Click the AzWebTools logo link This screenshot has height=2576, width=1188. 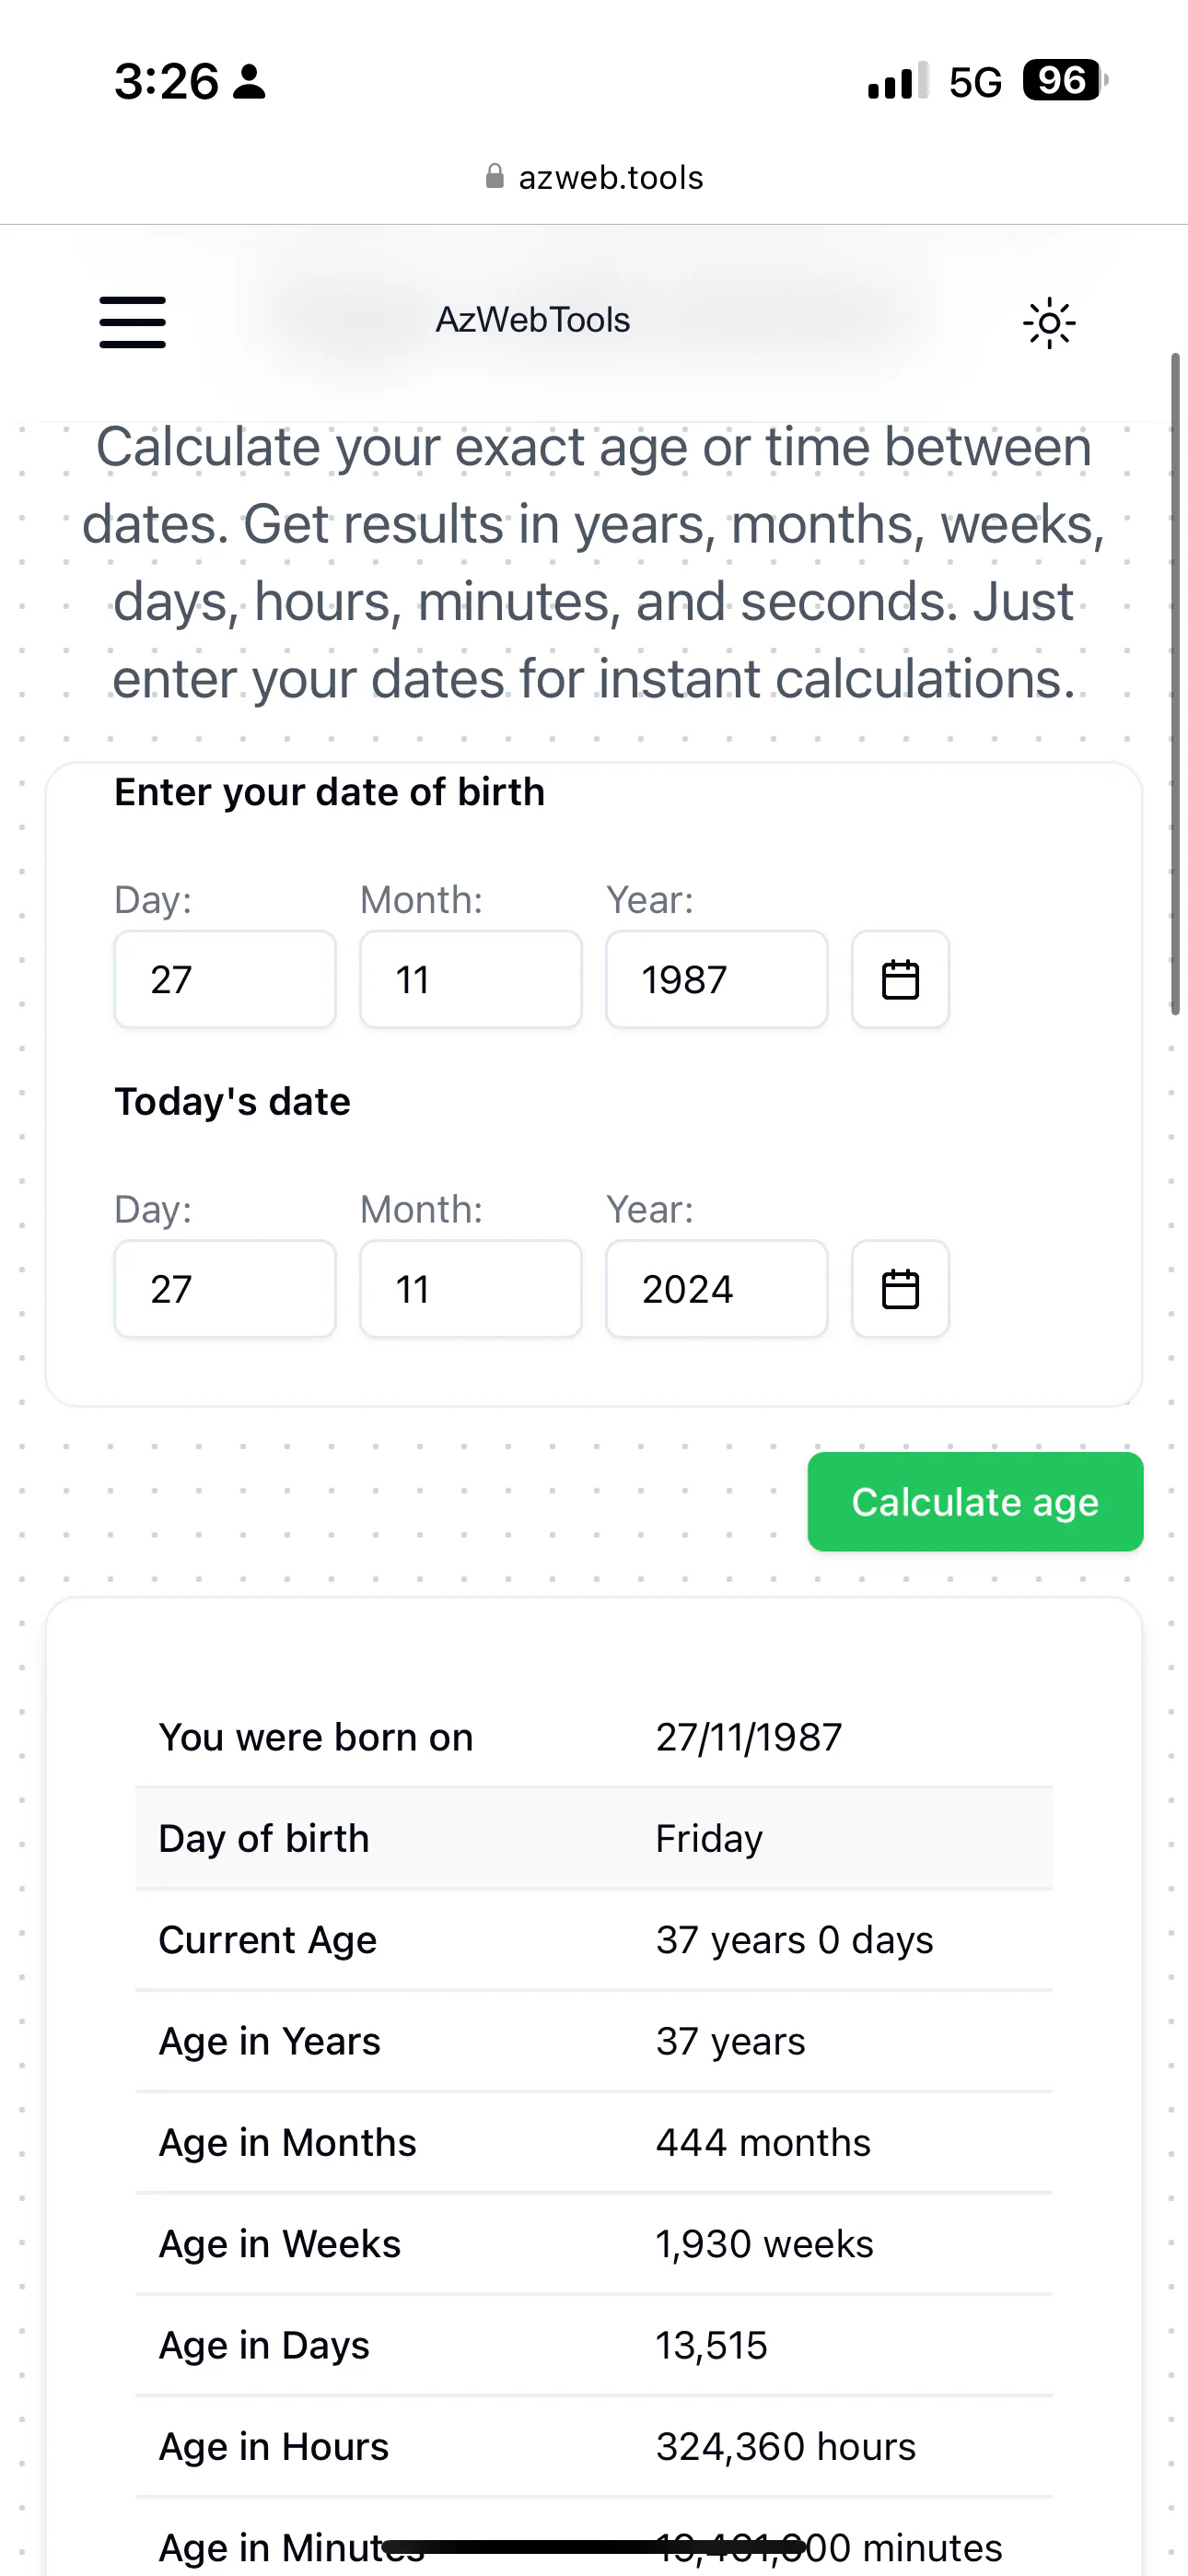(533, 320)
